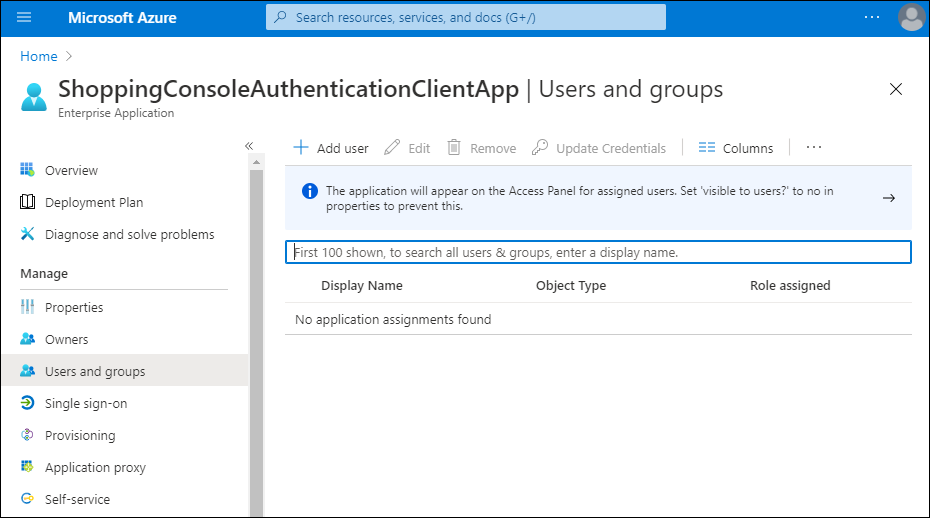
Task: Select Properties in Manage section
Action: [x=74, y=307]
